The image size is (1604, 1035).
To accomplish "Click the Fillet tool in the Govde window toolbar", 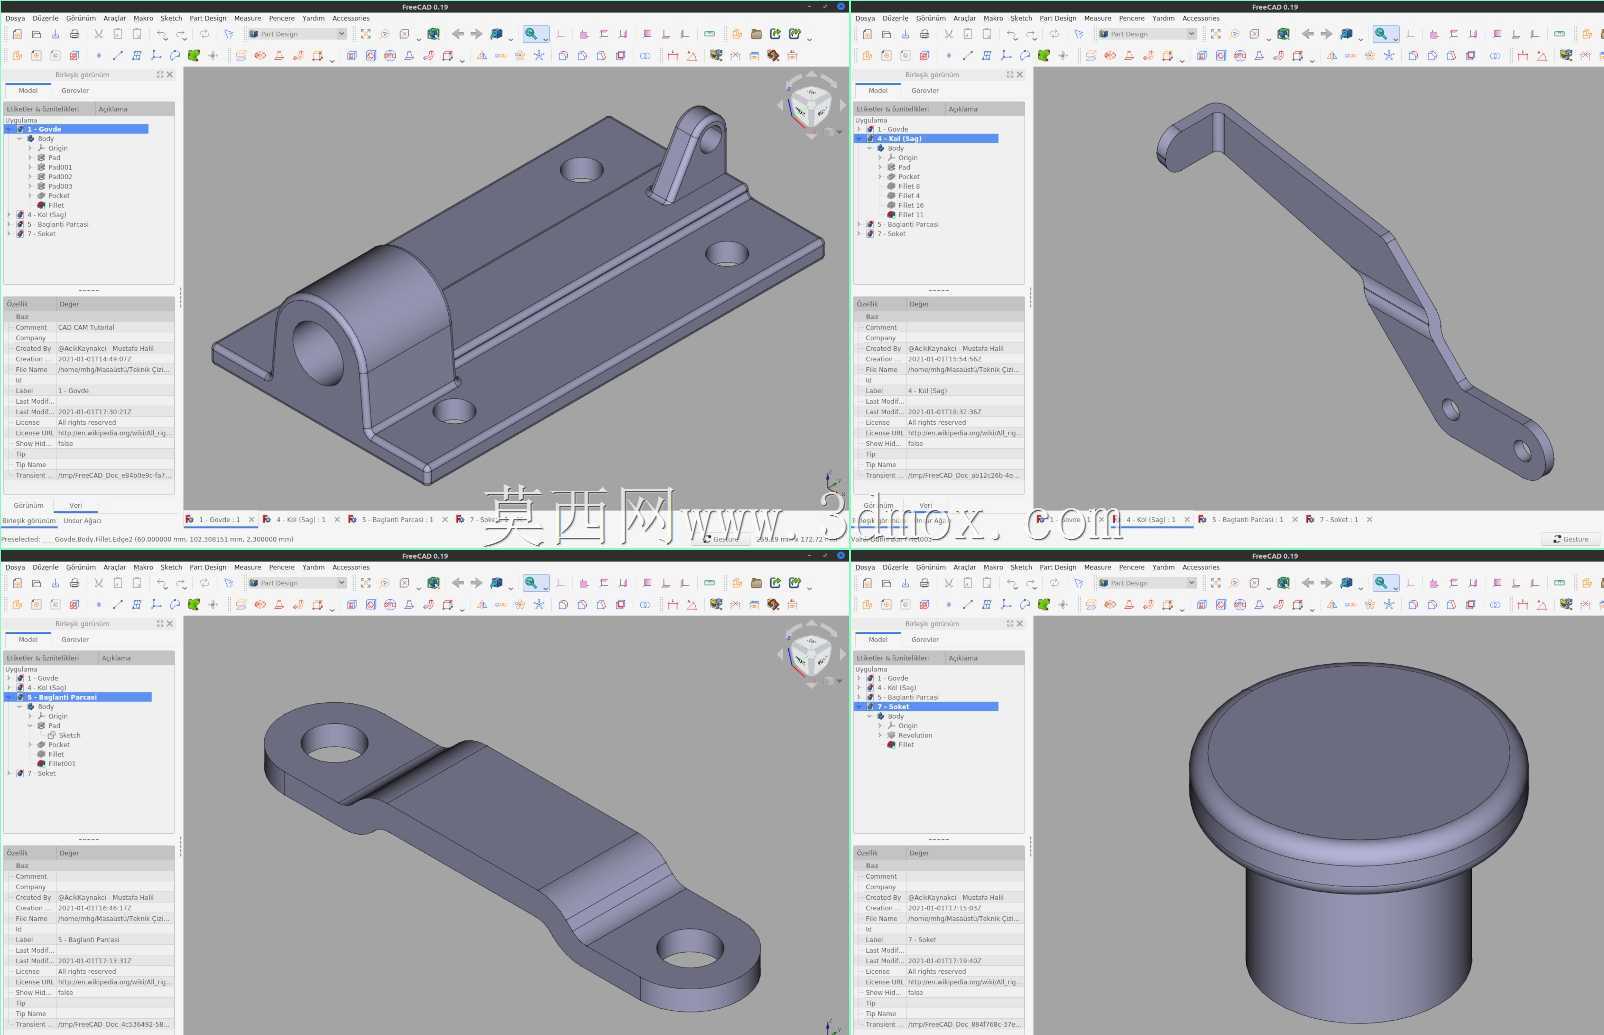I will coord(563,55).
